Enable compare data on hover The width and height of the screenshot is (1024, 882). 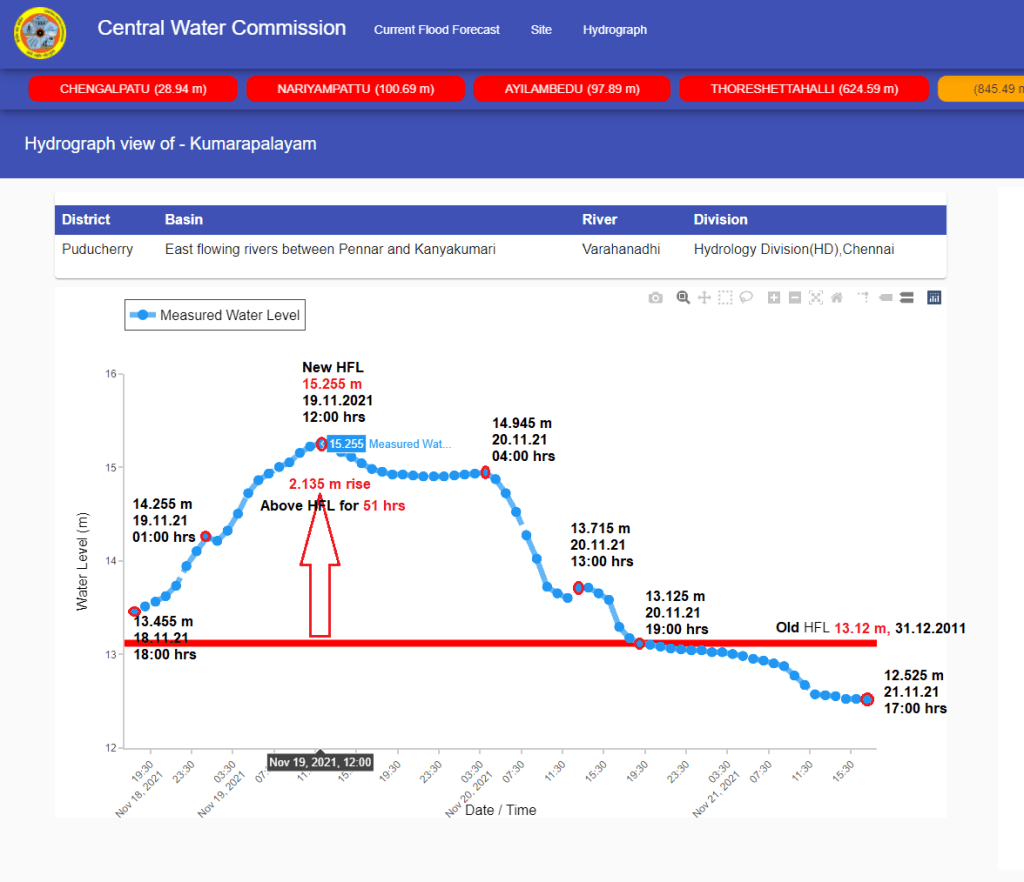click(906, 297)
